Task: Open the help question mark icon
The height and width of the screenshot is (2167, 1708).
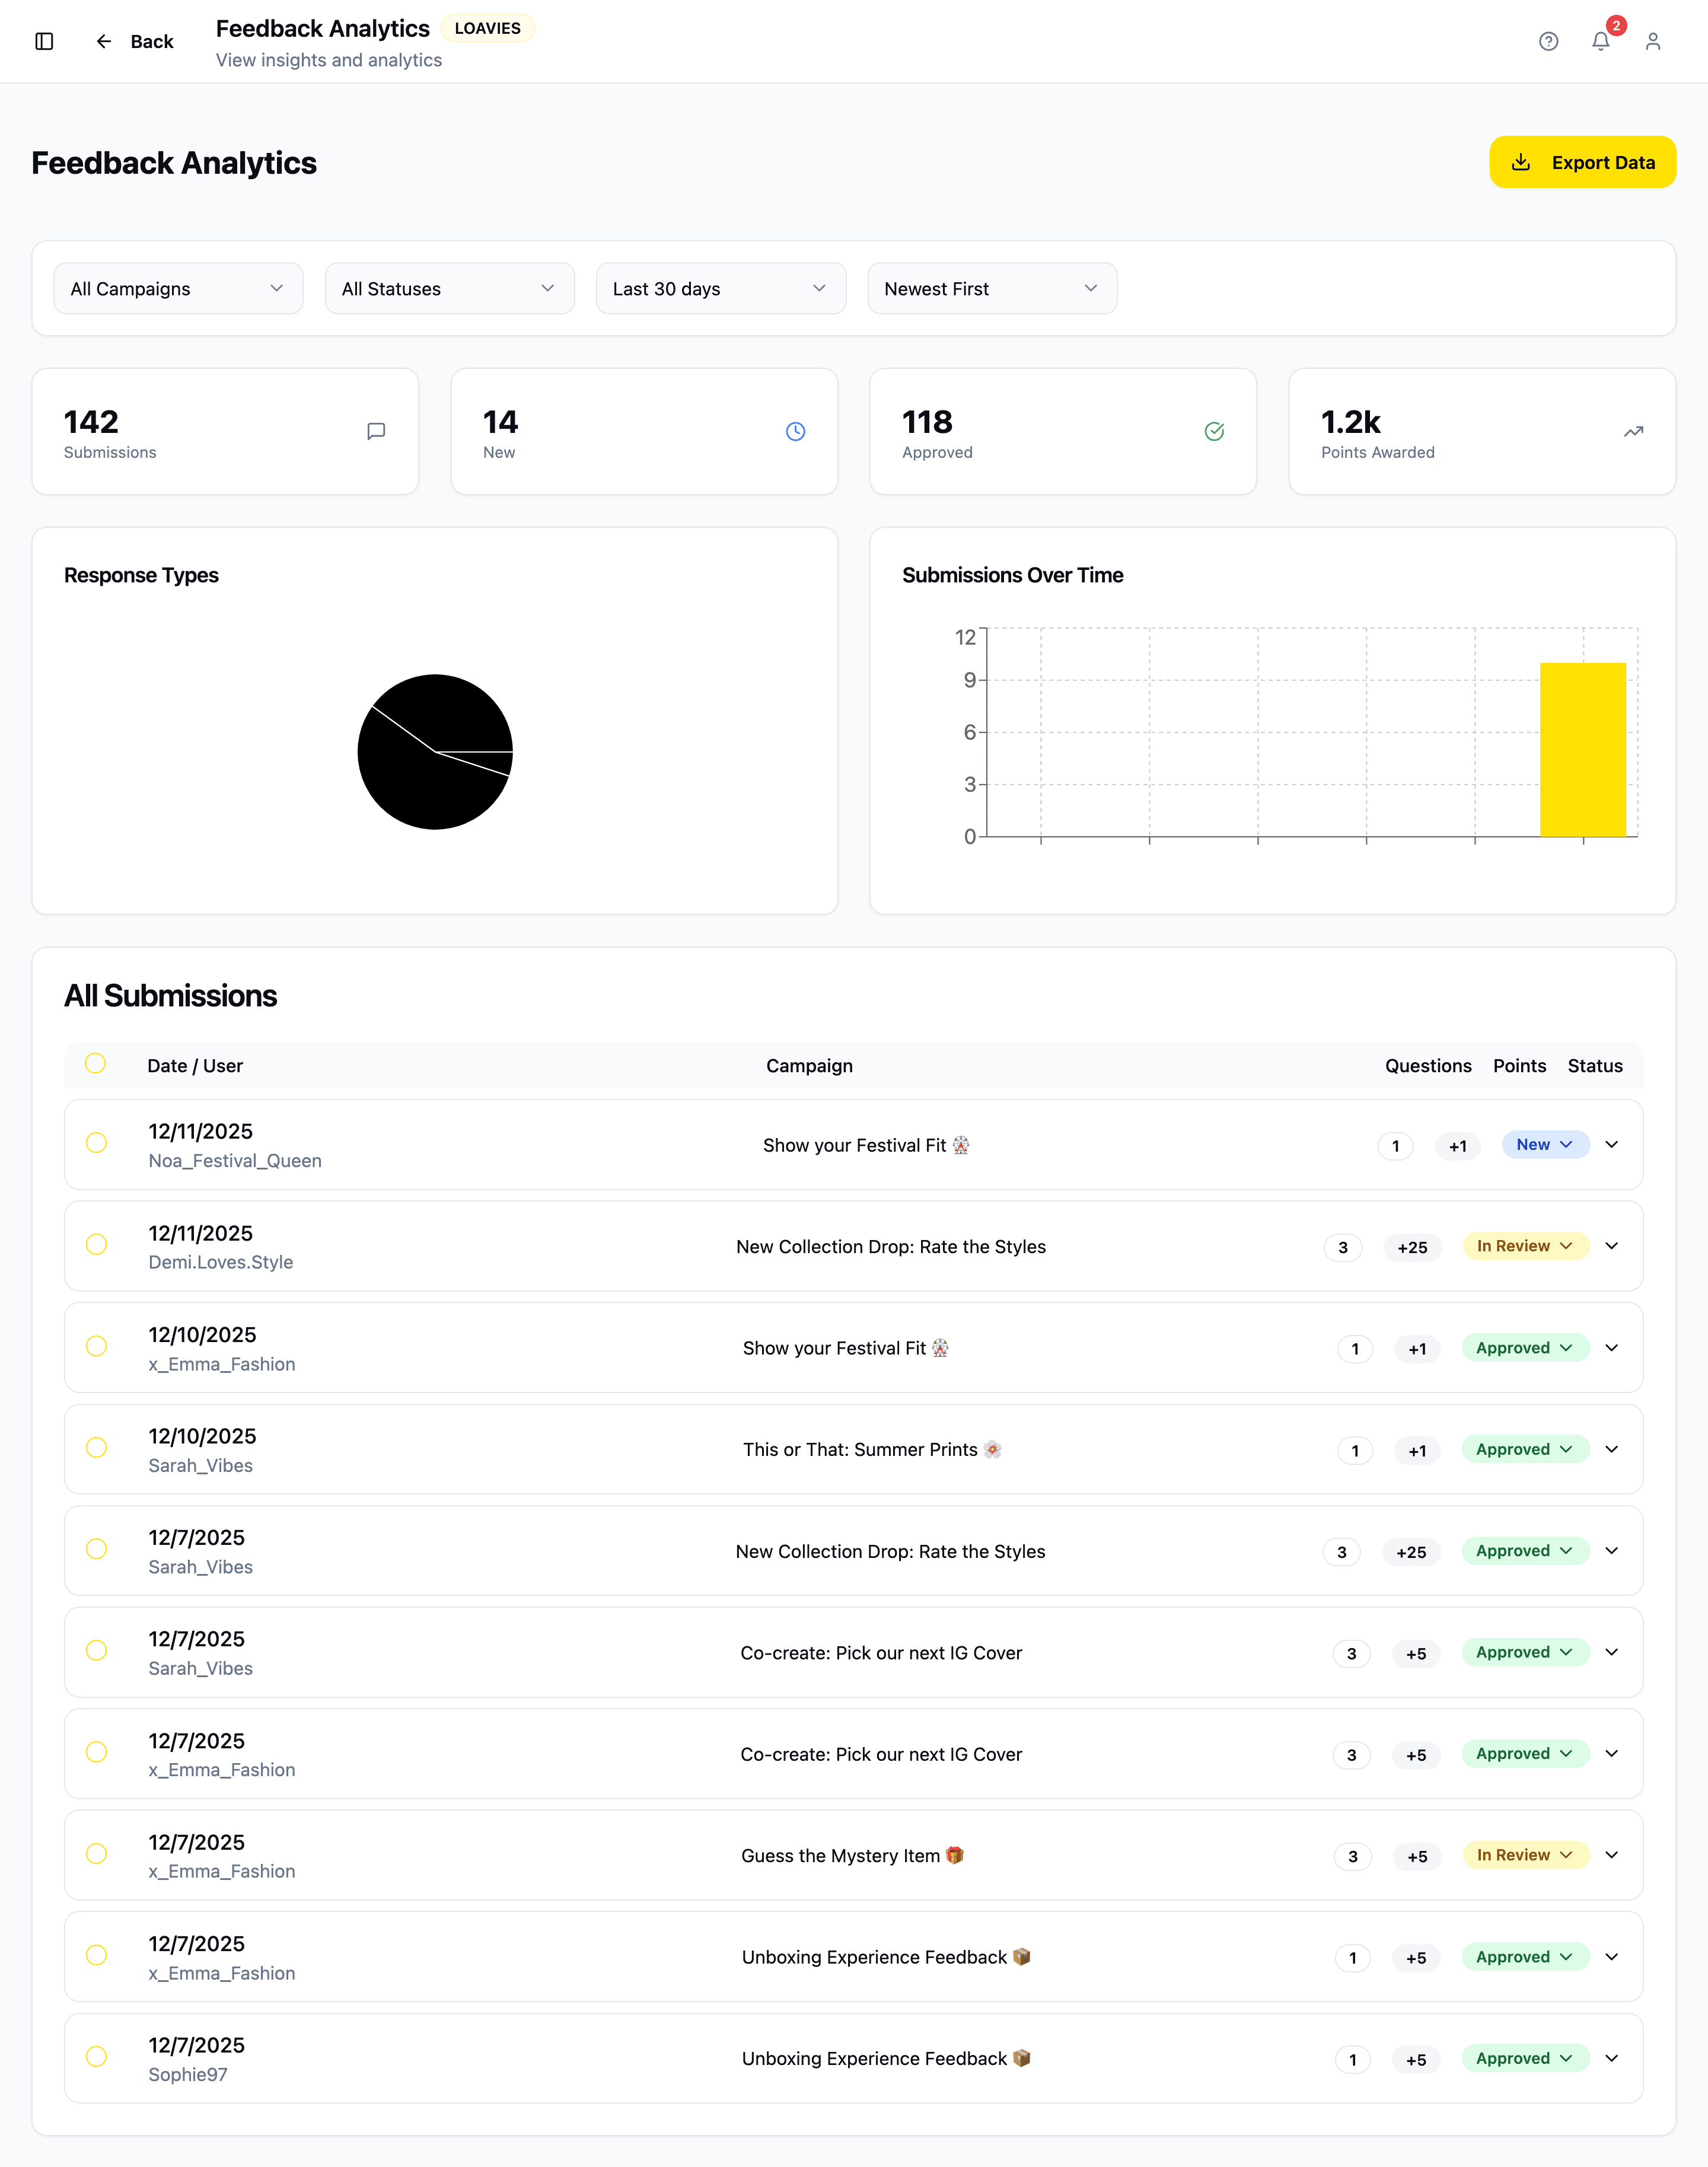Action: point(1548,41)
